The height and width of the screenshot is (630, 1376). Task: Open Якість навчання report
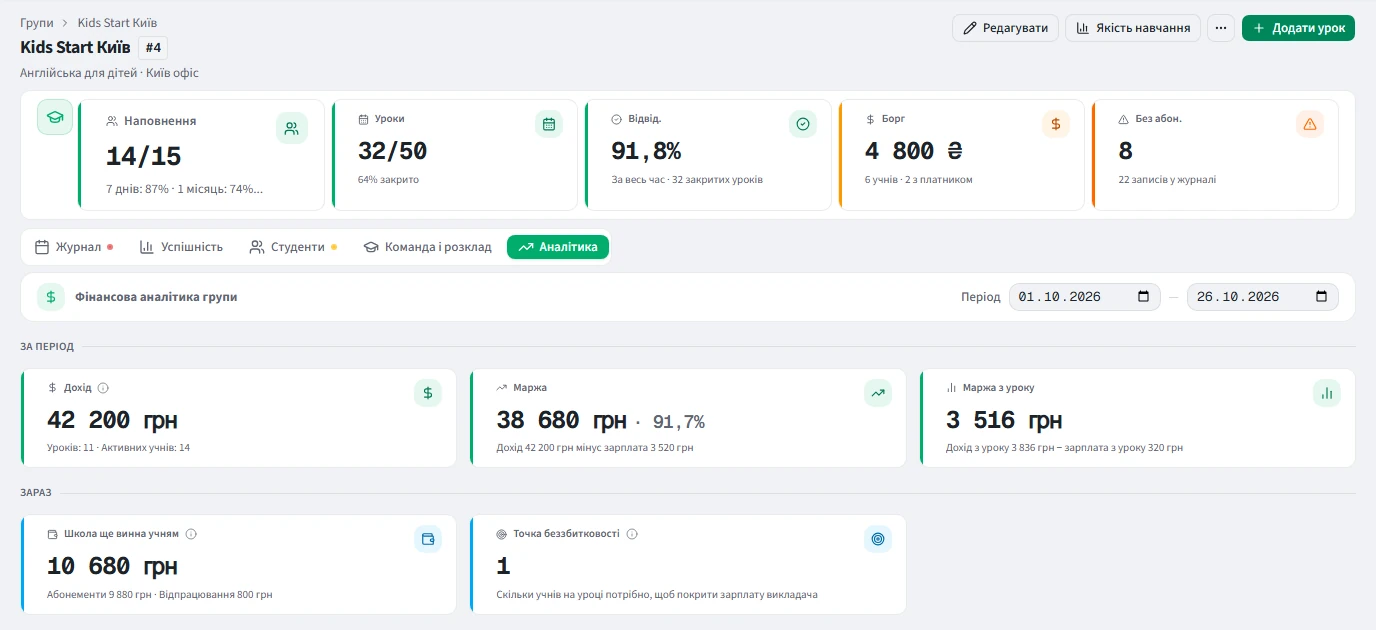point(1133,28)
